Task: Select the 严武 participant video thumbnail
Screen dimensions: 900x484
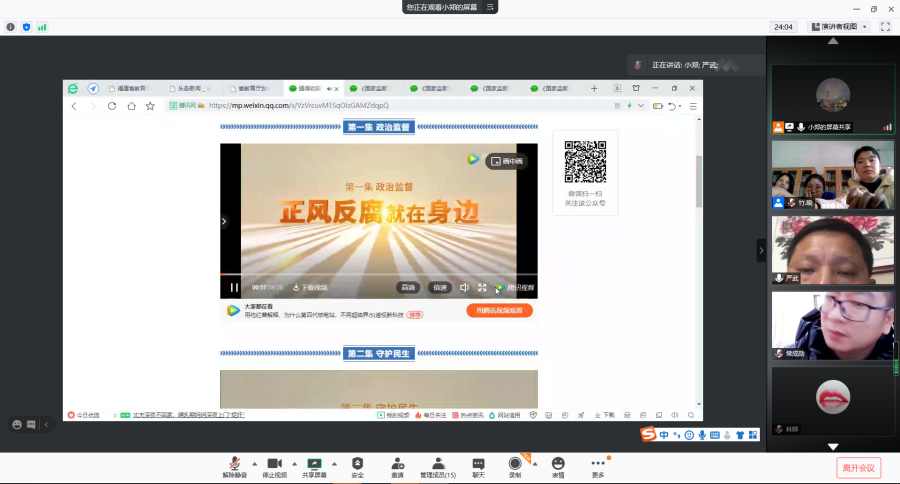Action: [x=833, y=250]
